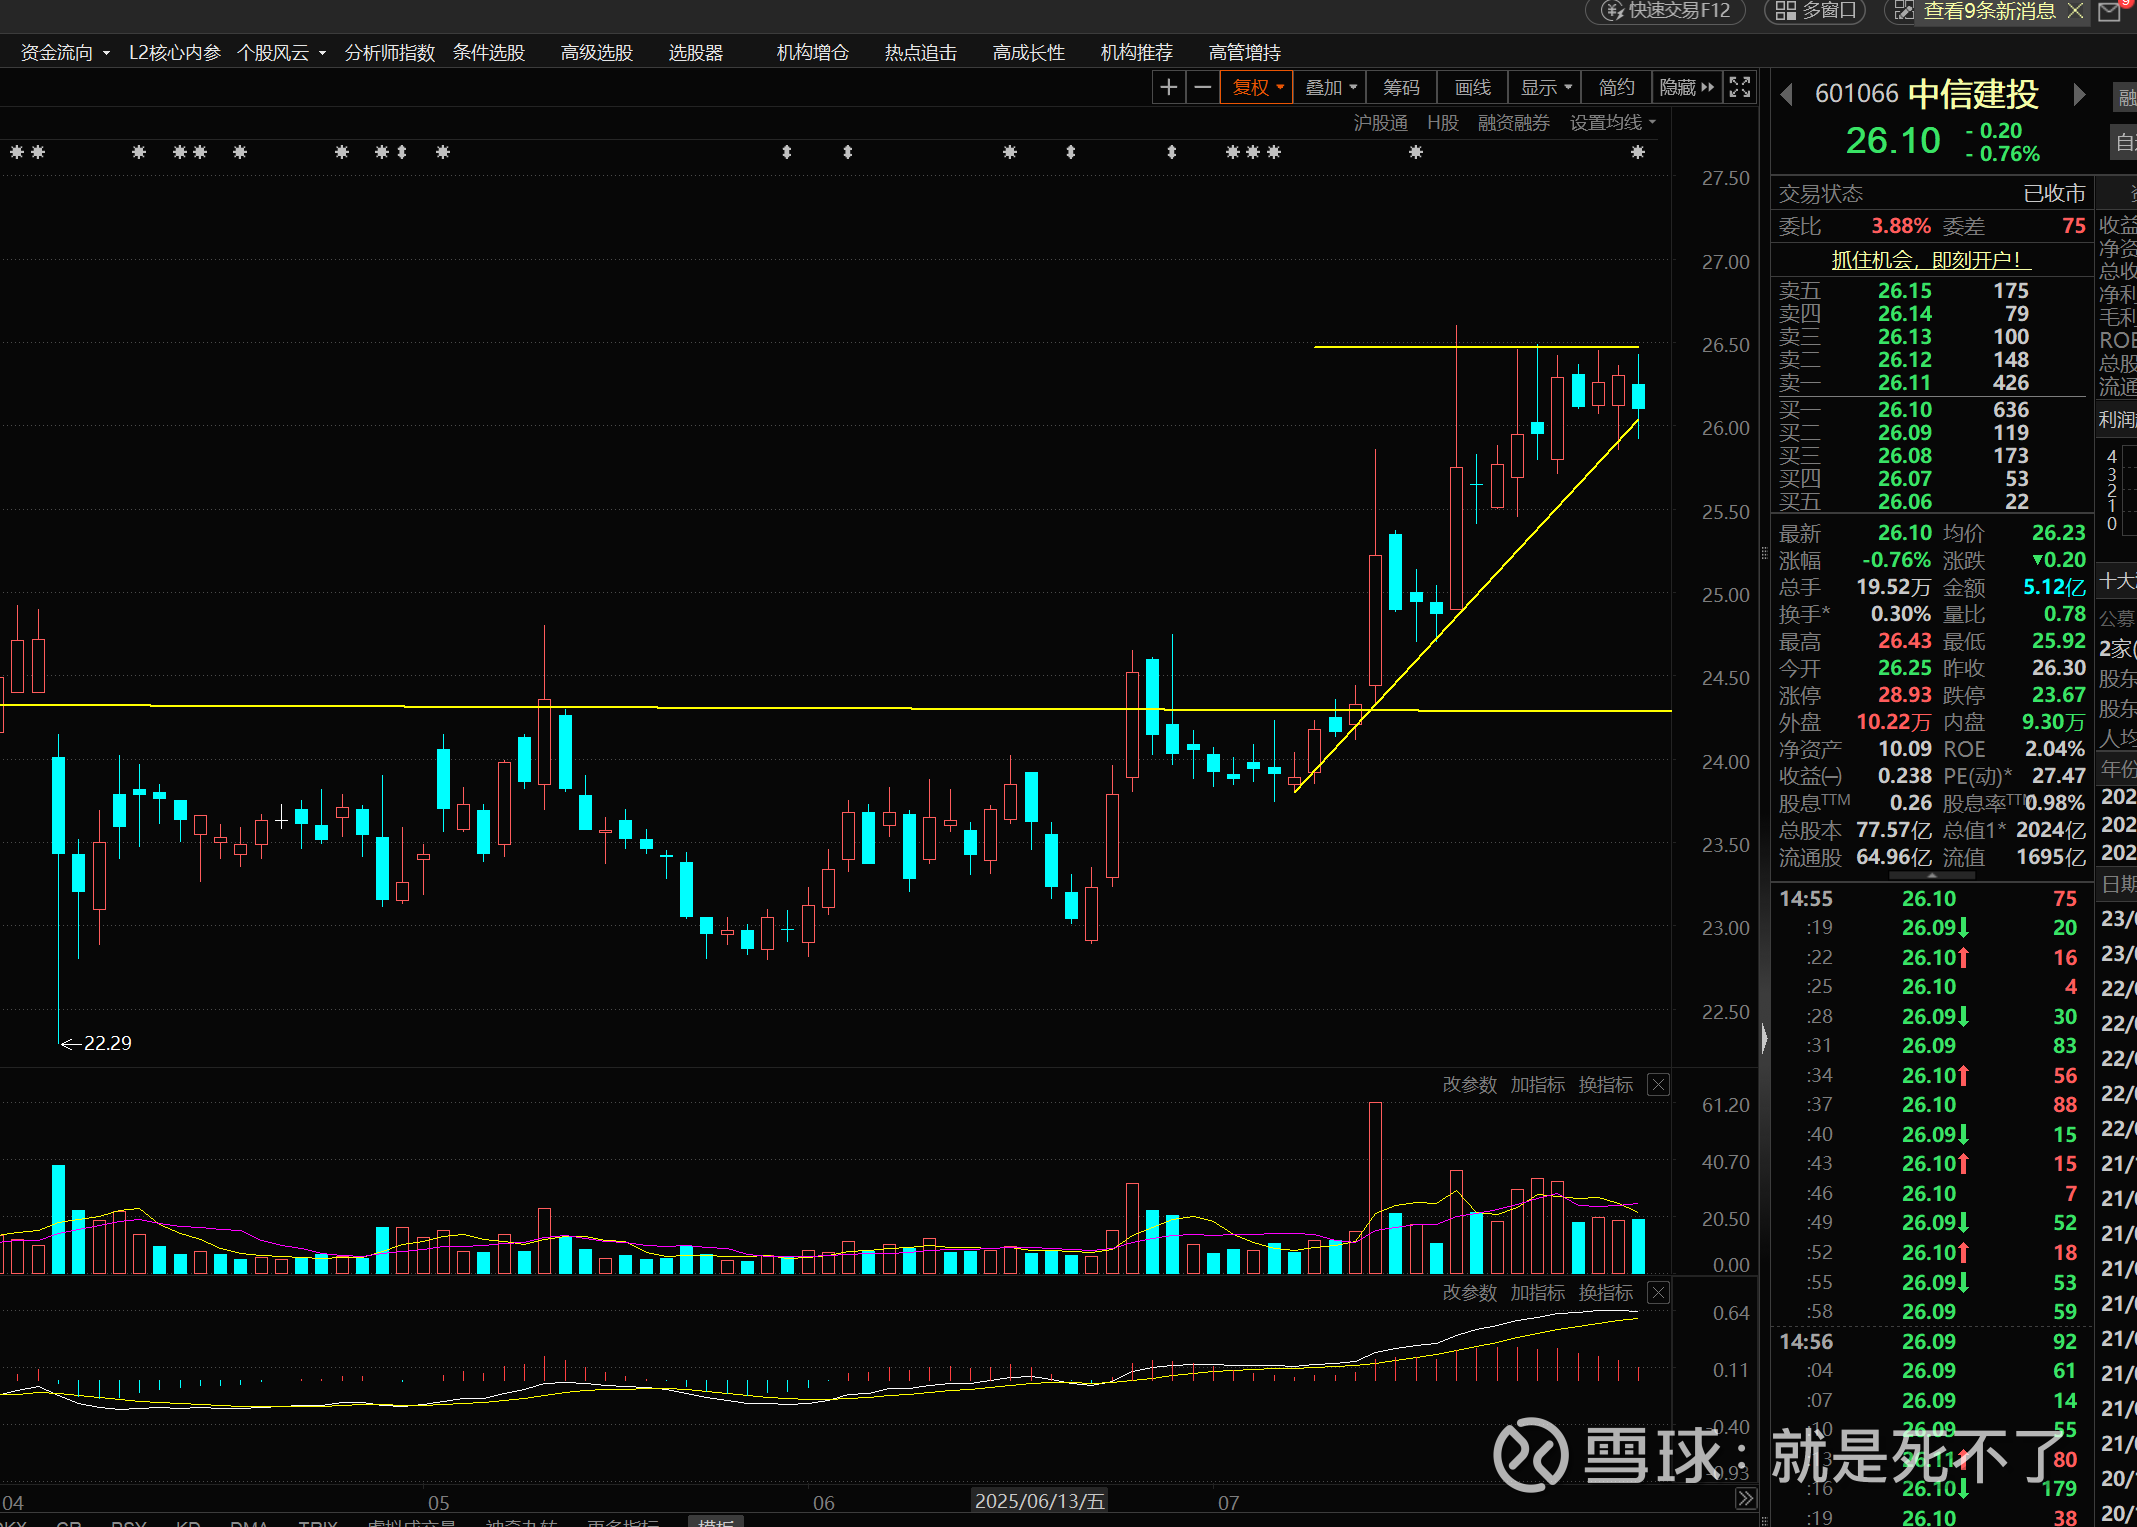2137x1527 pixels.
Task: Open the 叠加 overlay dropdown
Action: coord(1331,88)
